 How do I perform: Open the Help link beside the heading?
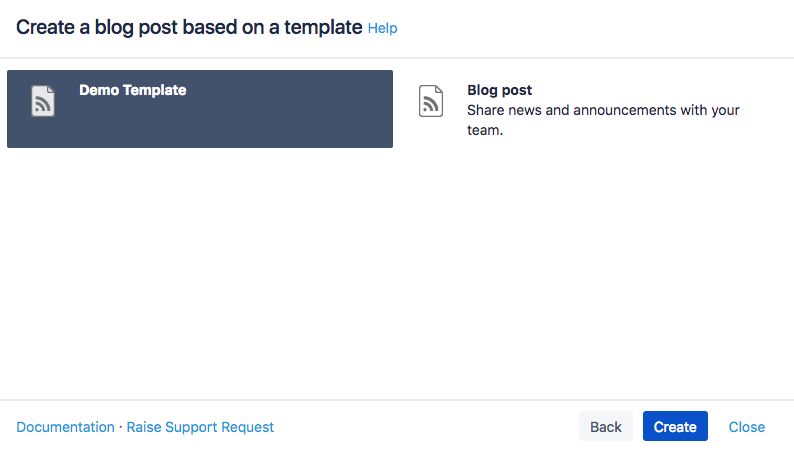[382, 28]
